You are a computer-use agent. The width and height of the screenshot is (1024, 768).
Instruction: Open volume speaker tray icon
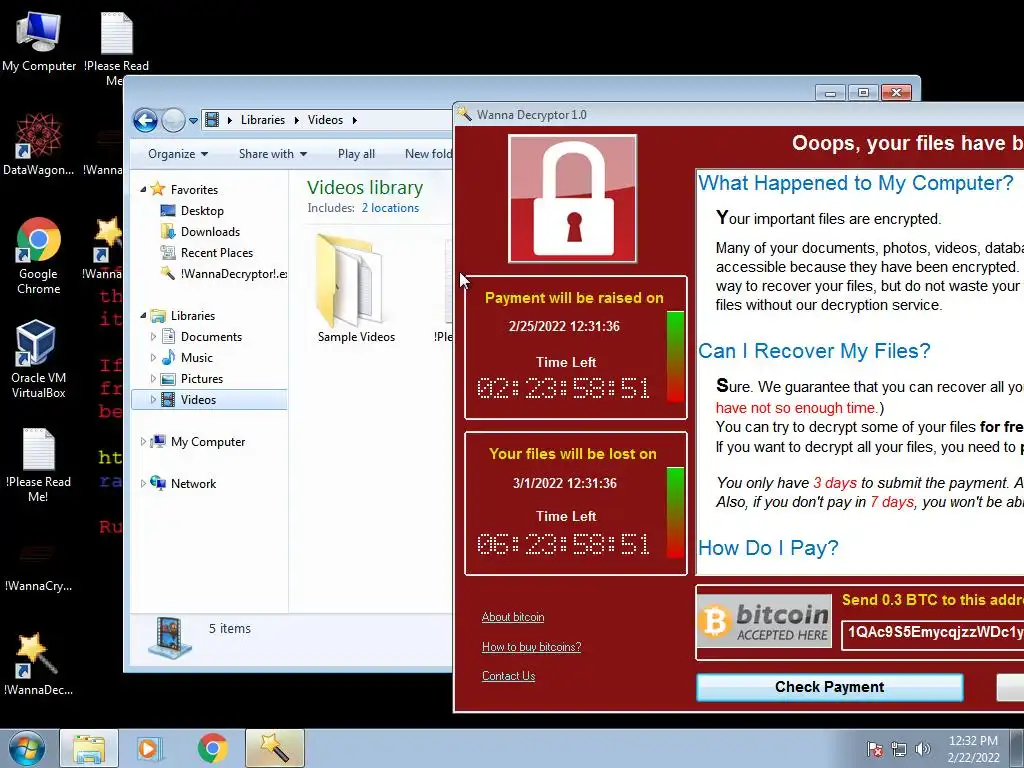(x=923, y=749)
